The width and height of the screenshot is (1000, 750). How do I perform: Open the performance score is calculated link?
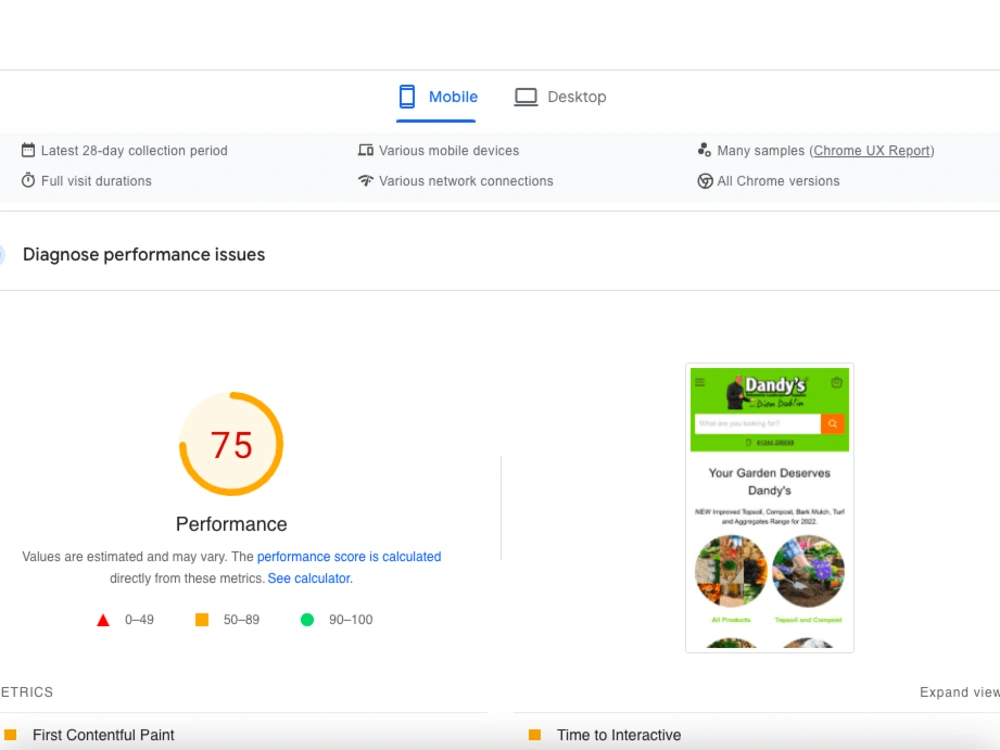click(x=349, y=557)
